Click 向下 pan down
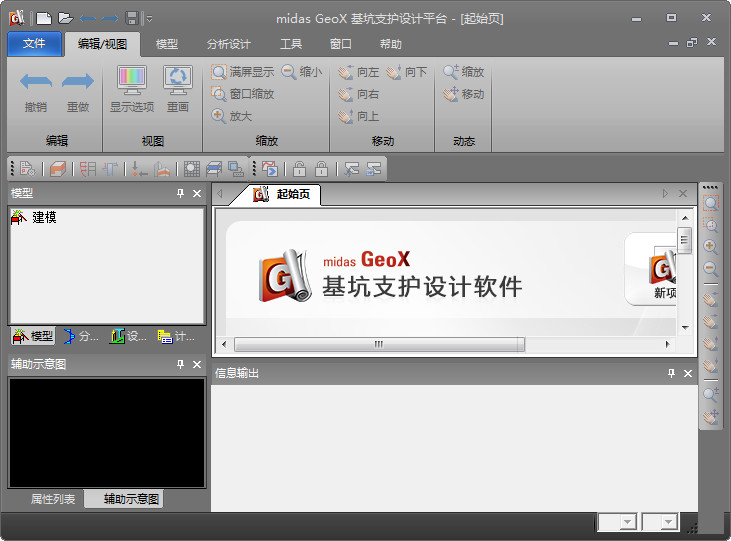731x541 pixels. (407, 72)
